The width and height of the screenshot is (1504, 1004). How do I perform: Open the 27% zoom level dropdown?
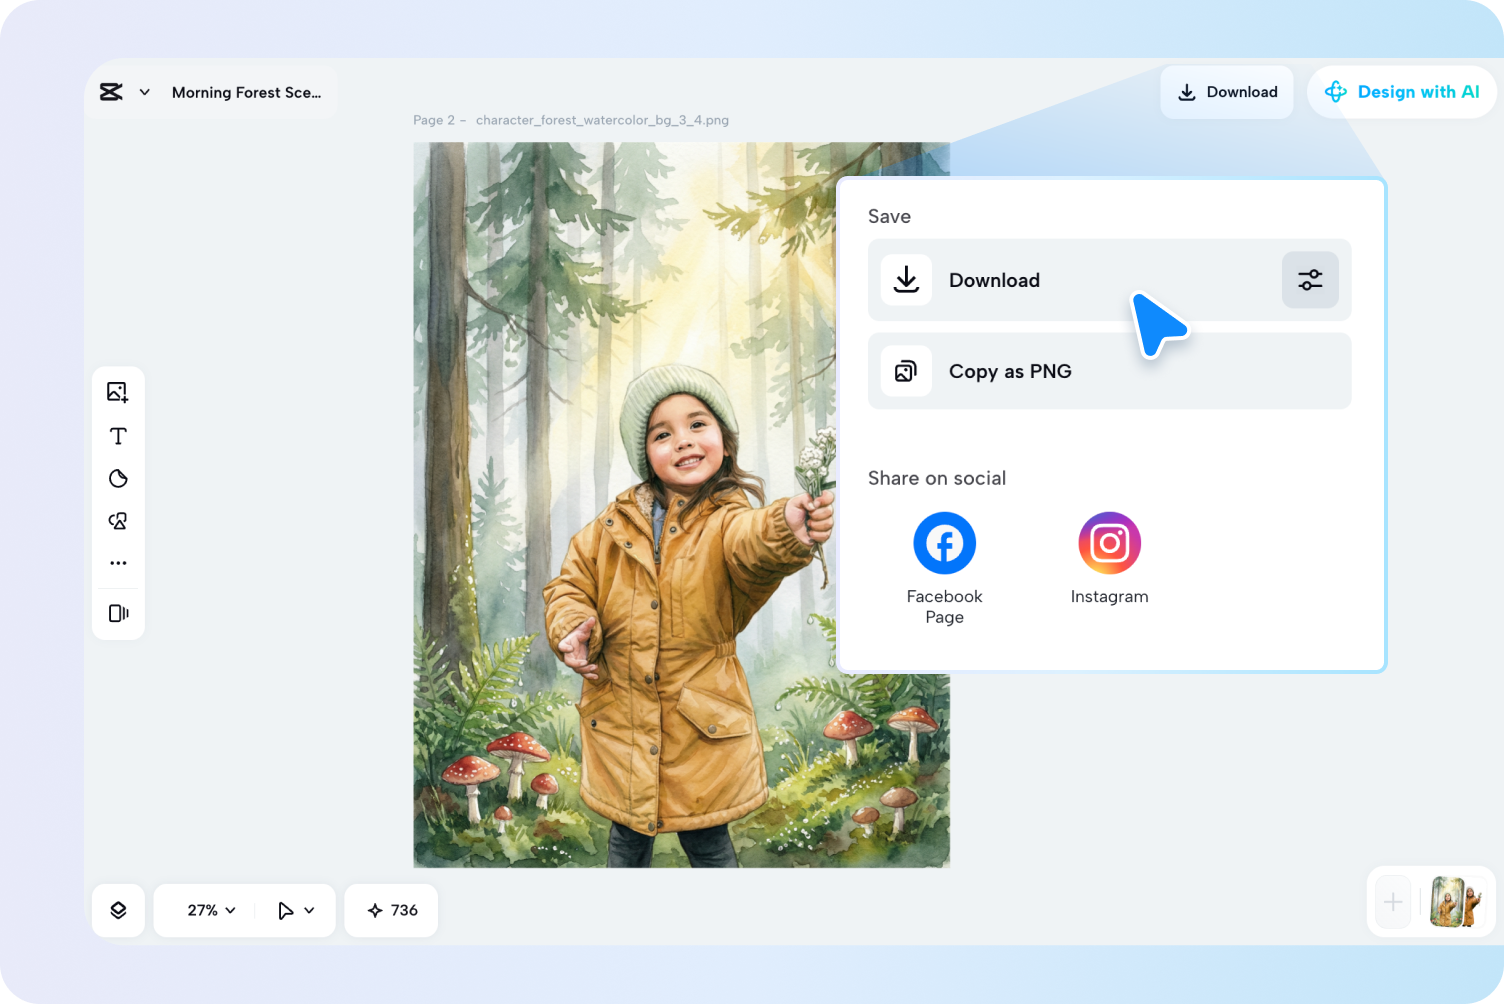point(211,910)
